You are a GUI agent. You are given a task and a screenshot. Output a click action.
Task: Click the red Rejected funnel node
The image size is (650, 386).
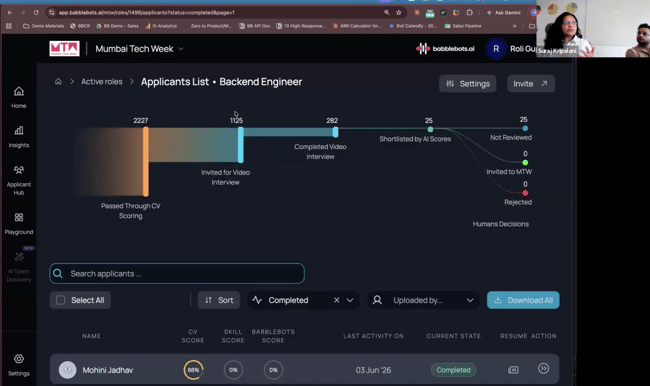click(525, 193)
